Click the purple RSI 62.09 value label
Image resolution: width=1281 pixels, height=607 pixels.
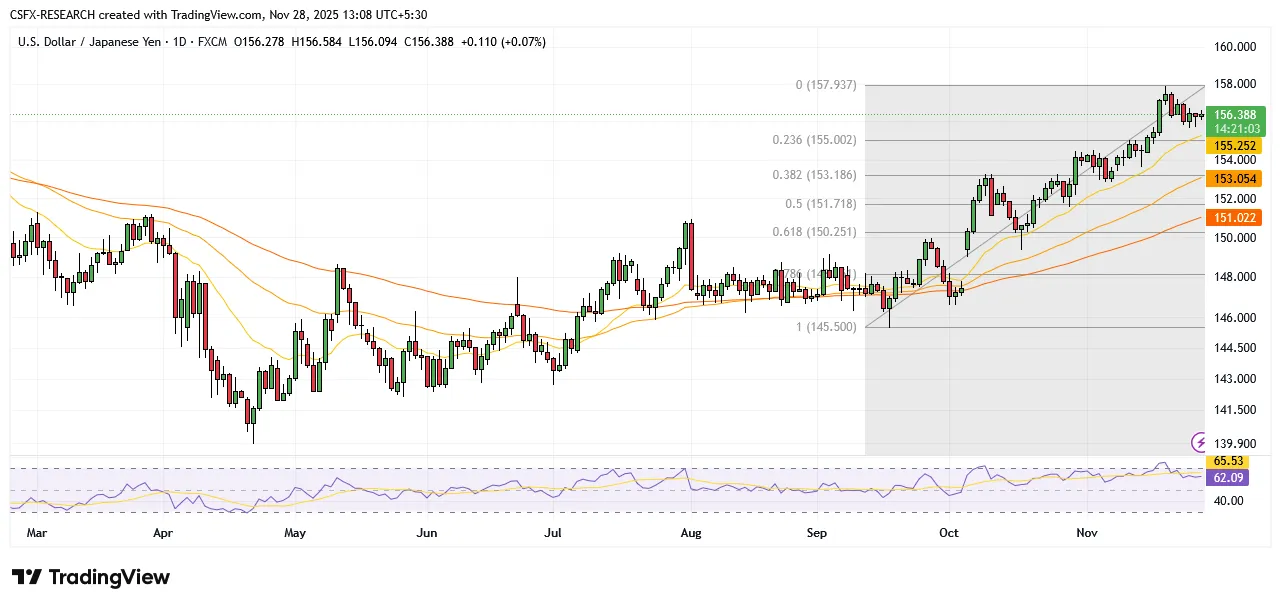(1227, 479)
